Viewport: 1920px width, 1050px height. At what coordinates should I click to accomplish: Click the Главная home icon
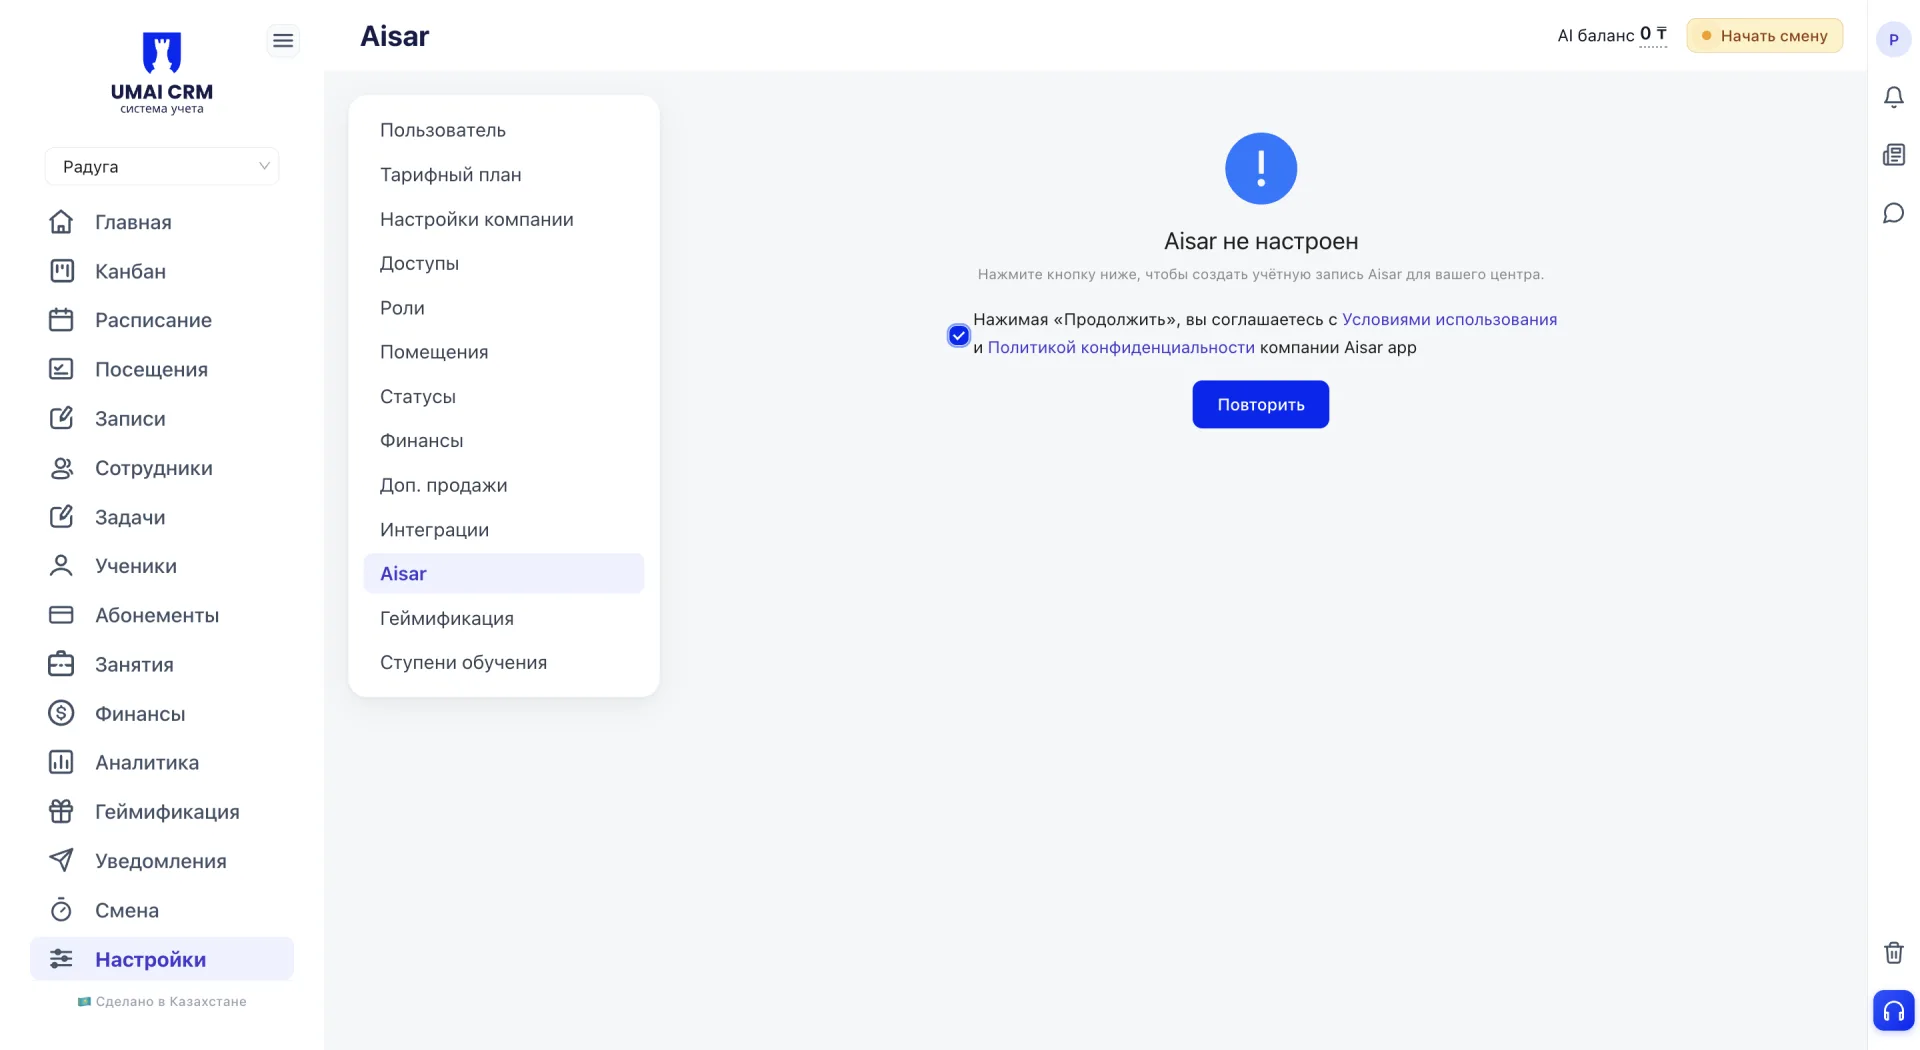point(61,222)
